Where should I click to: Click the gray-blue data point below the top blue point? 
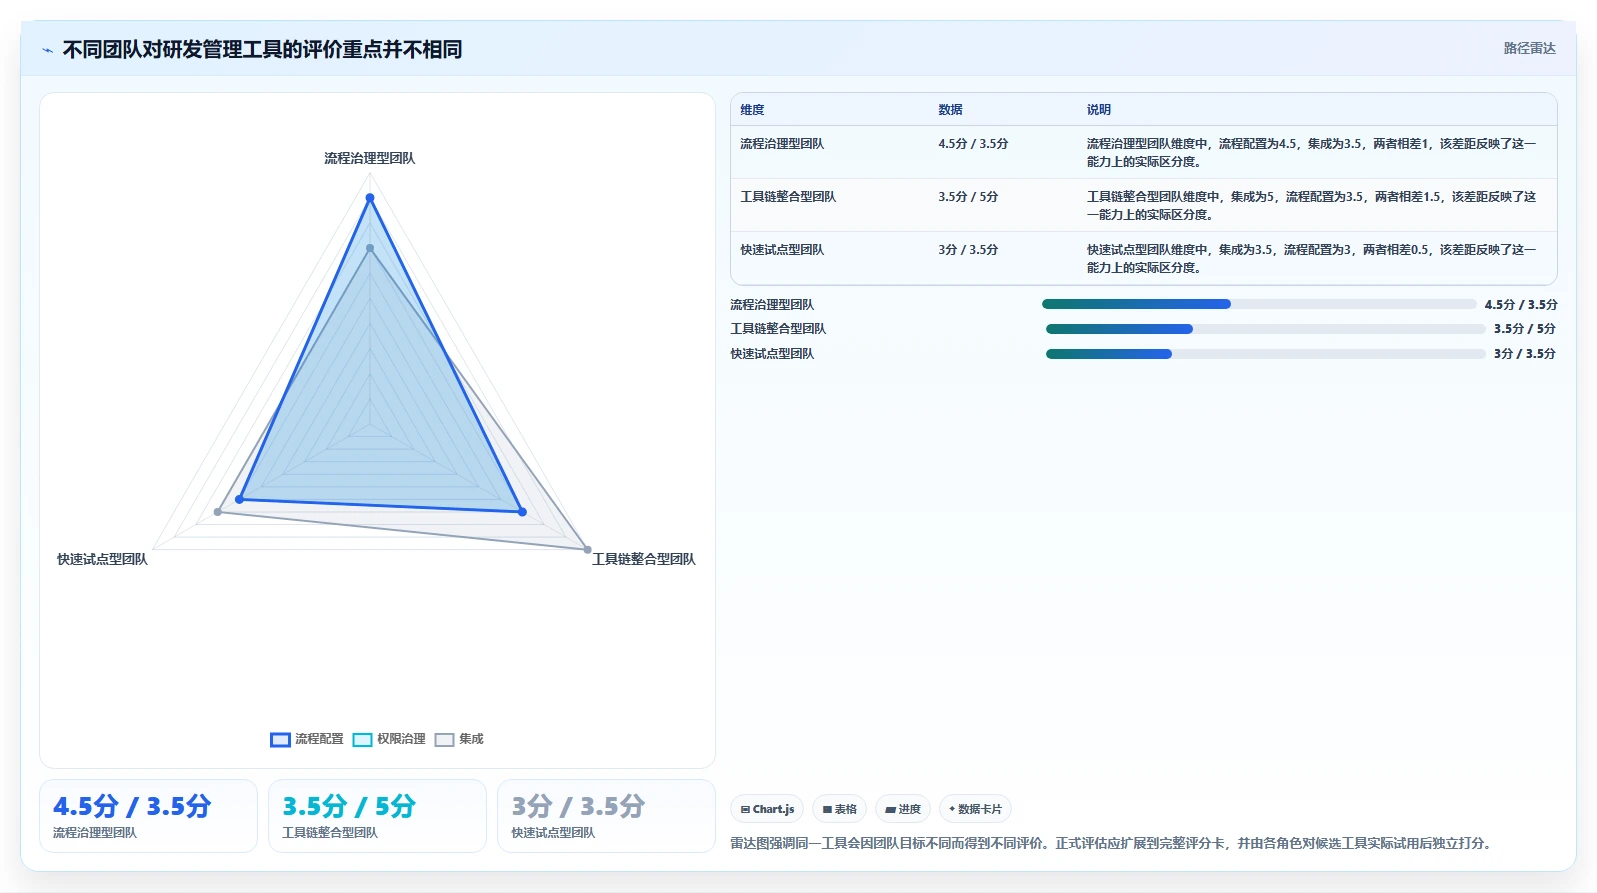(370, 248)
